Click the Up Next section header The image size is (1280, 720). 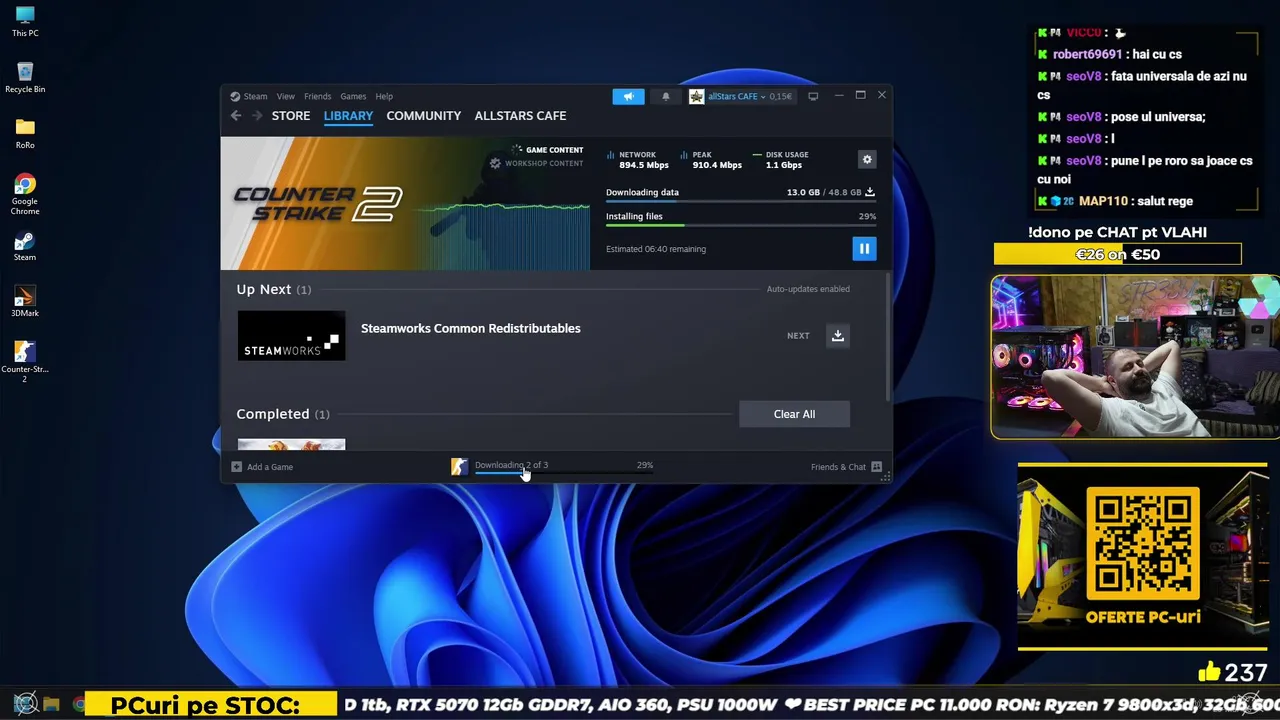pyautogui.click(x=274, y=289)
